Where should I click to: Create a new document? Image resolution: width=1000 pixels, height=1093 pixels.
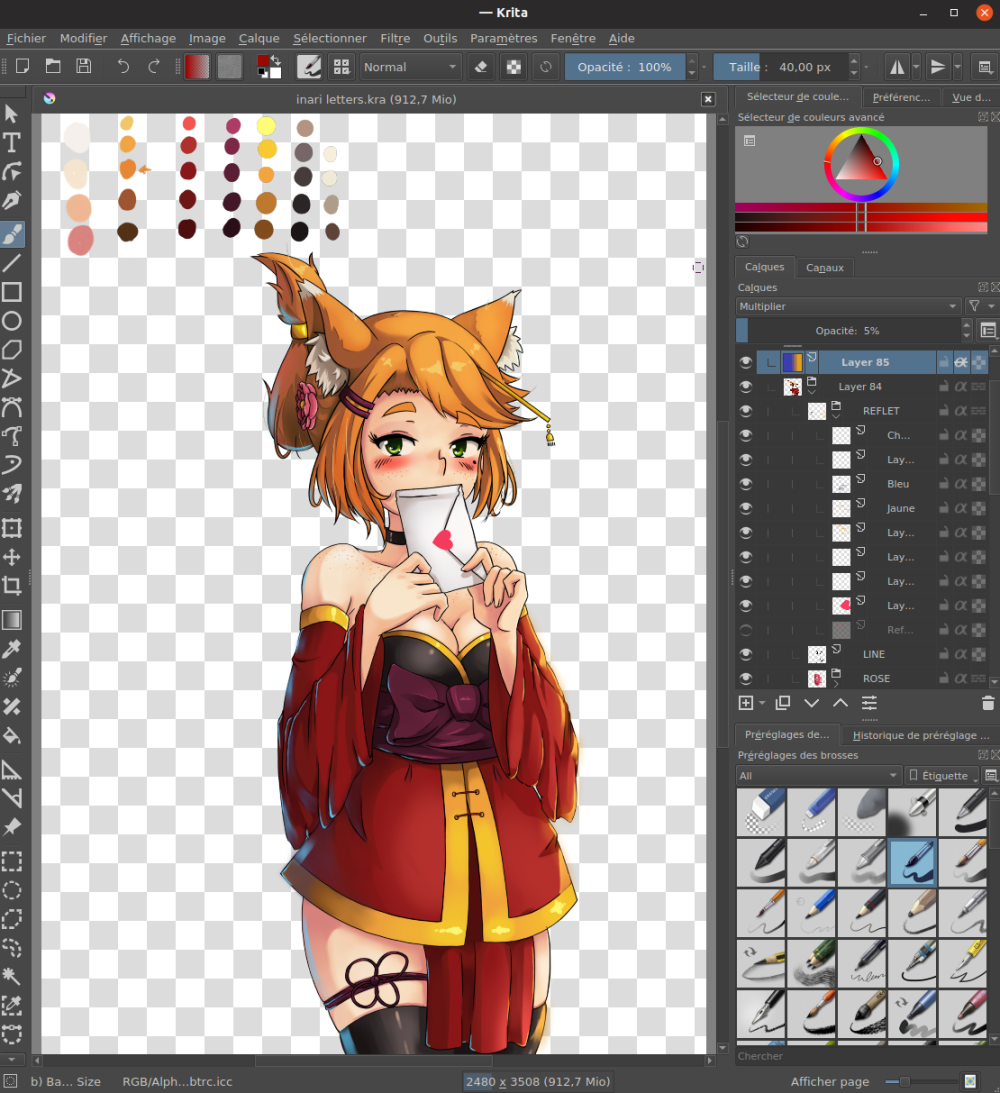click(22, 66)
